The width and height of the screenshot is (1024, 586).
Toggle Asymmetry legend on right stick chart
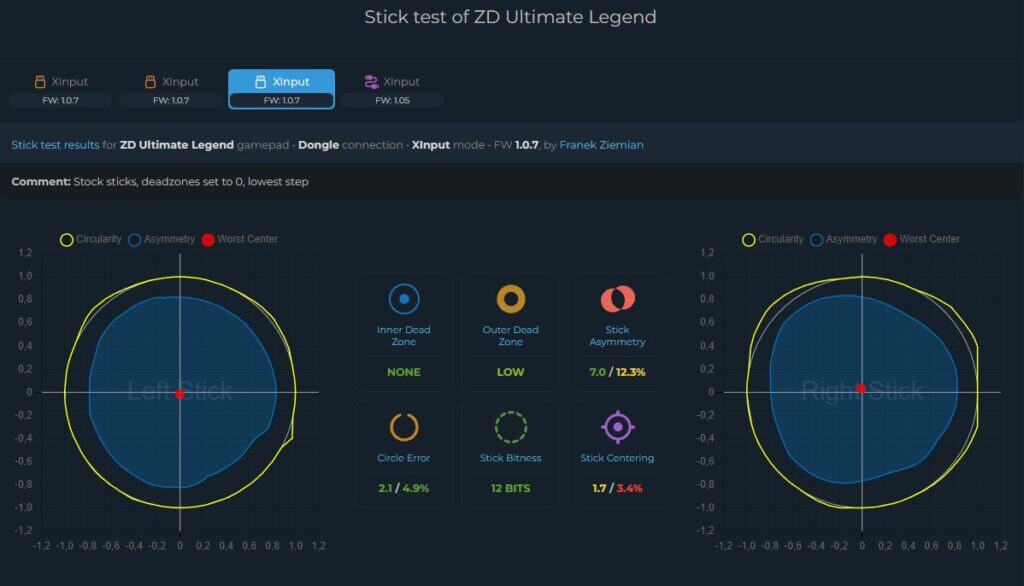[843, 239]
